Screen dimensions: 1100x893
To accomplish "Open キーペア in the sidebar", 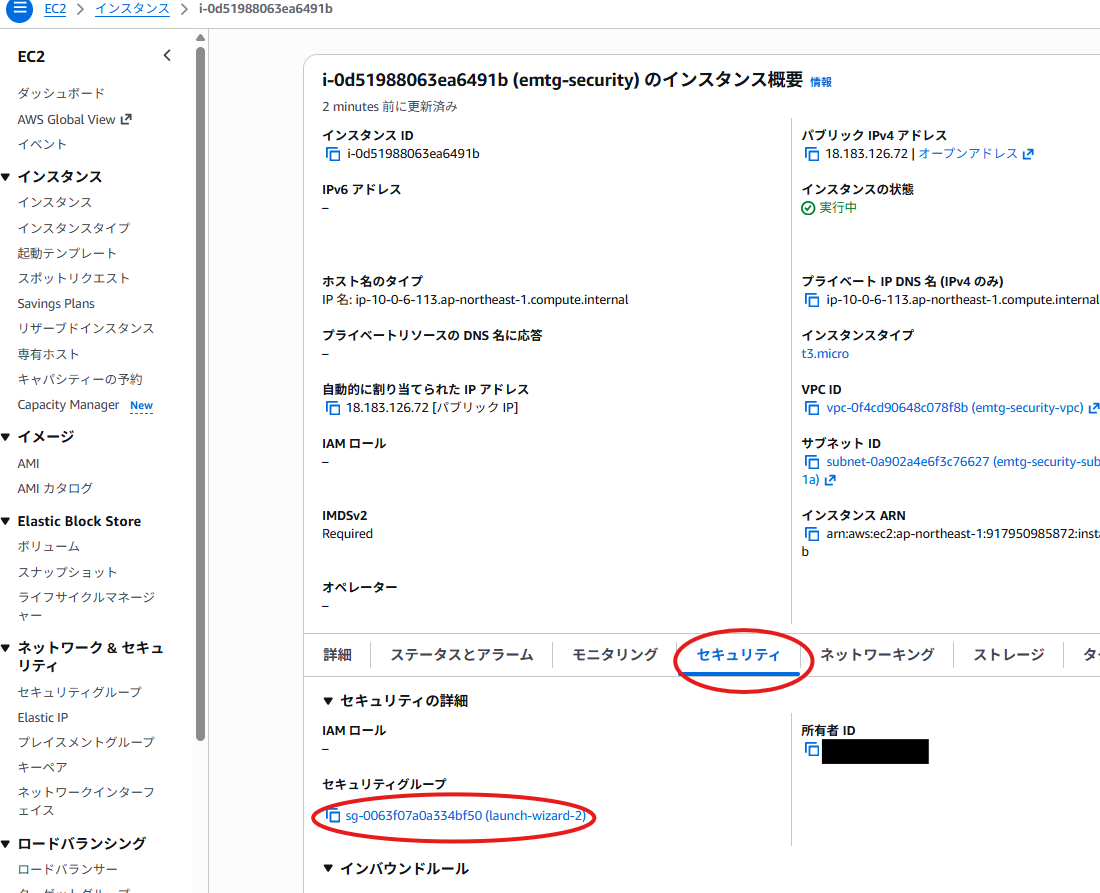I will pyautogui.click(x=42, y=767).
